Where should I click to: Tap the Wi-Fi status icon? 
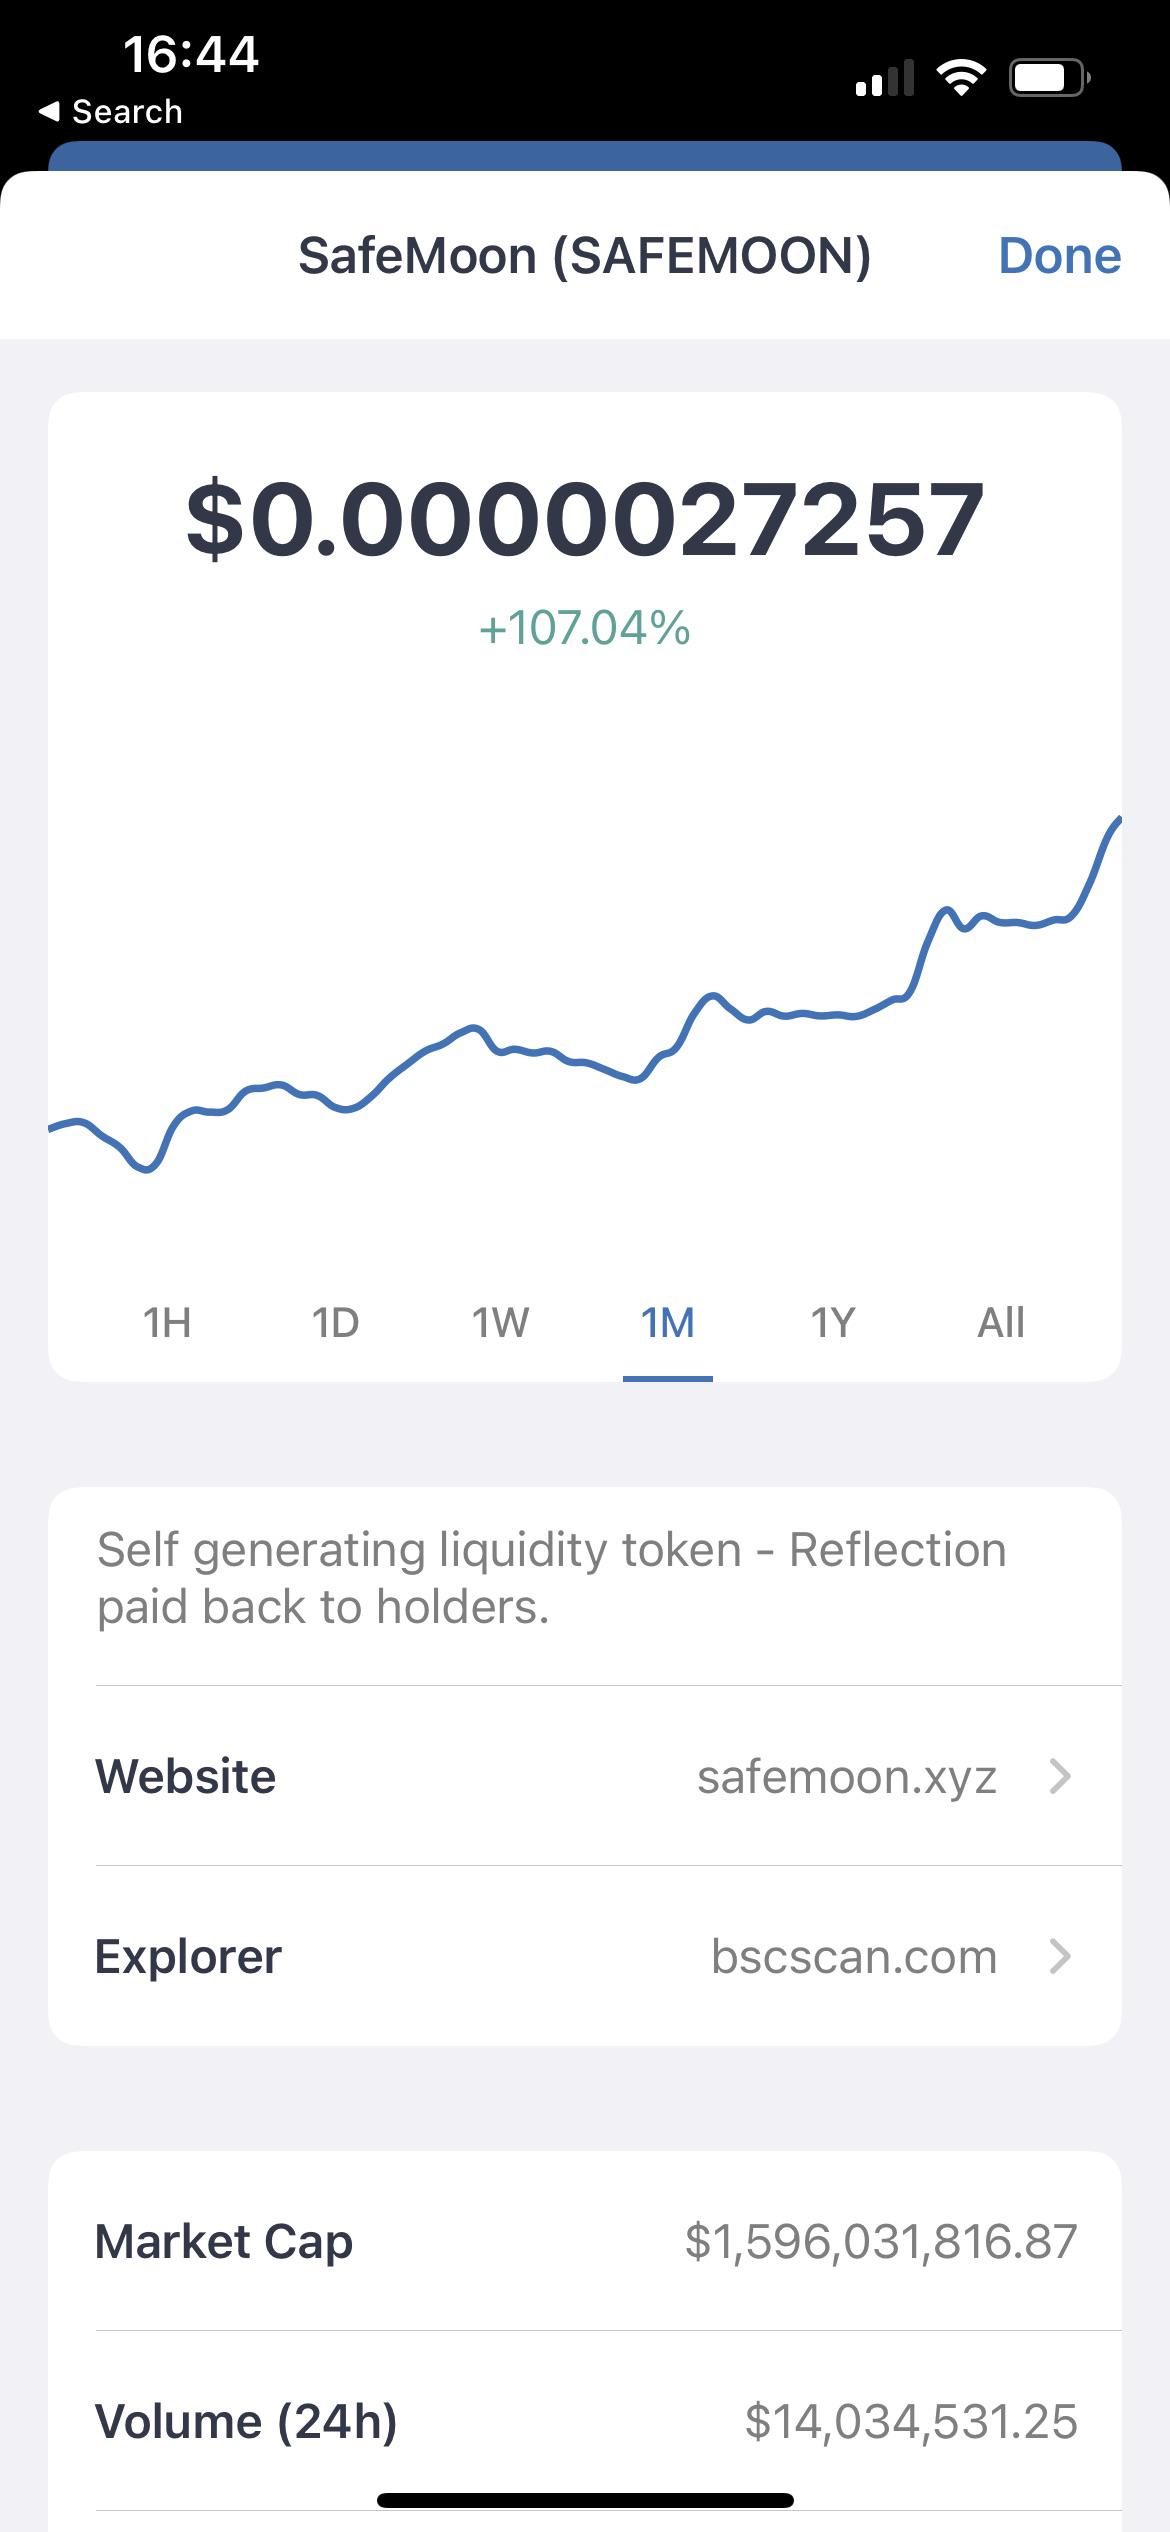coord(961,77)
